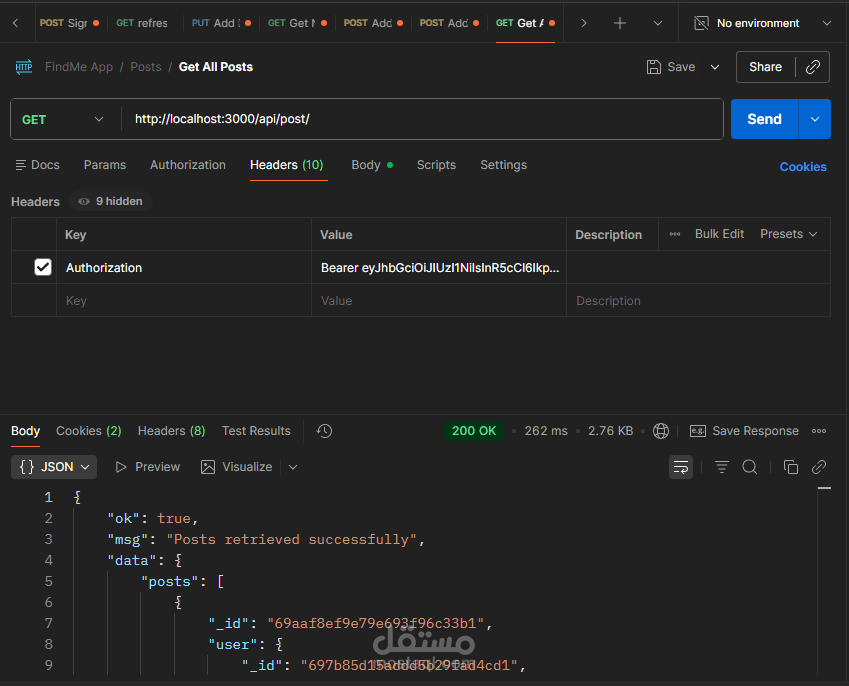Search the response with the magnifier icon
This screenshot has height=686, width=849.
point(750,467)
